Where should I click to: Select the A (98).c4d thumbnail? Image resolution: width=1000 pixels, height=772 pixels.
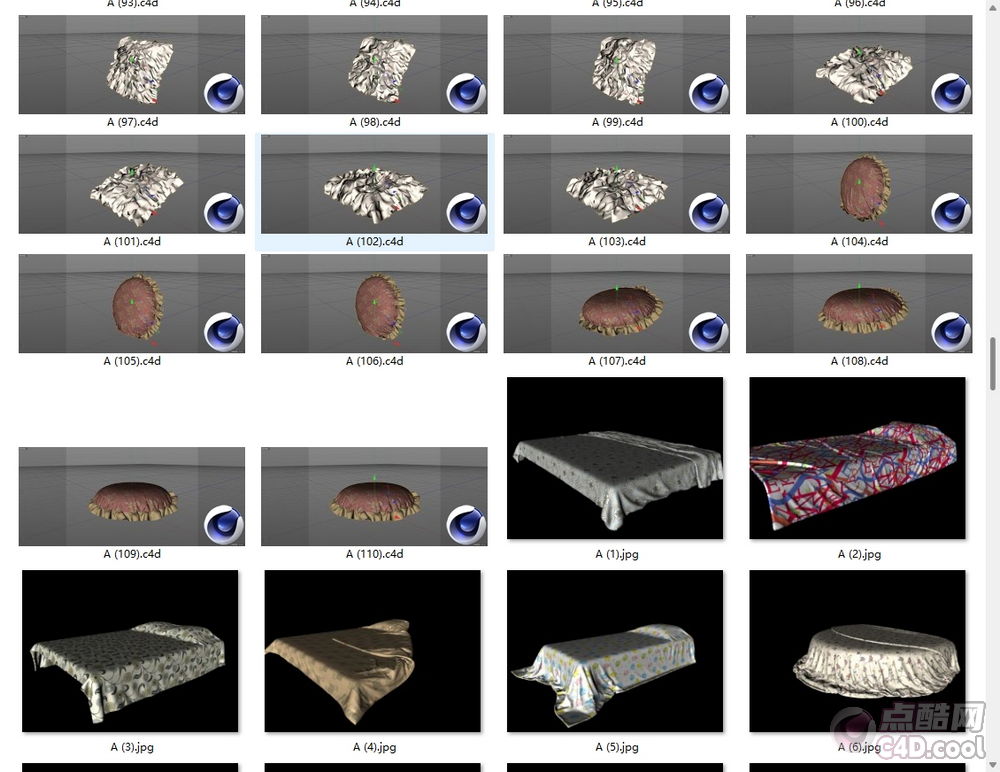click(374, 64)
